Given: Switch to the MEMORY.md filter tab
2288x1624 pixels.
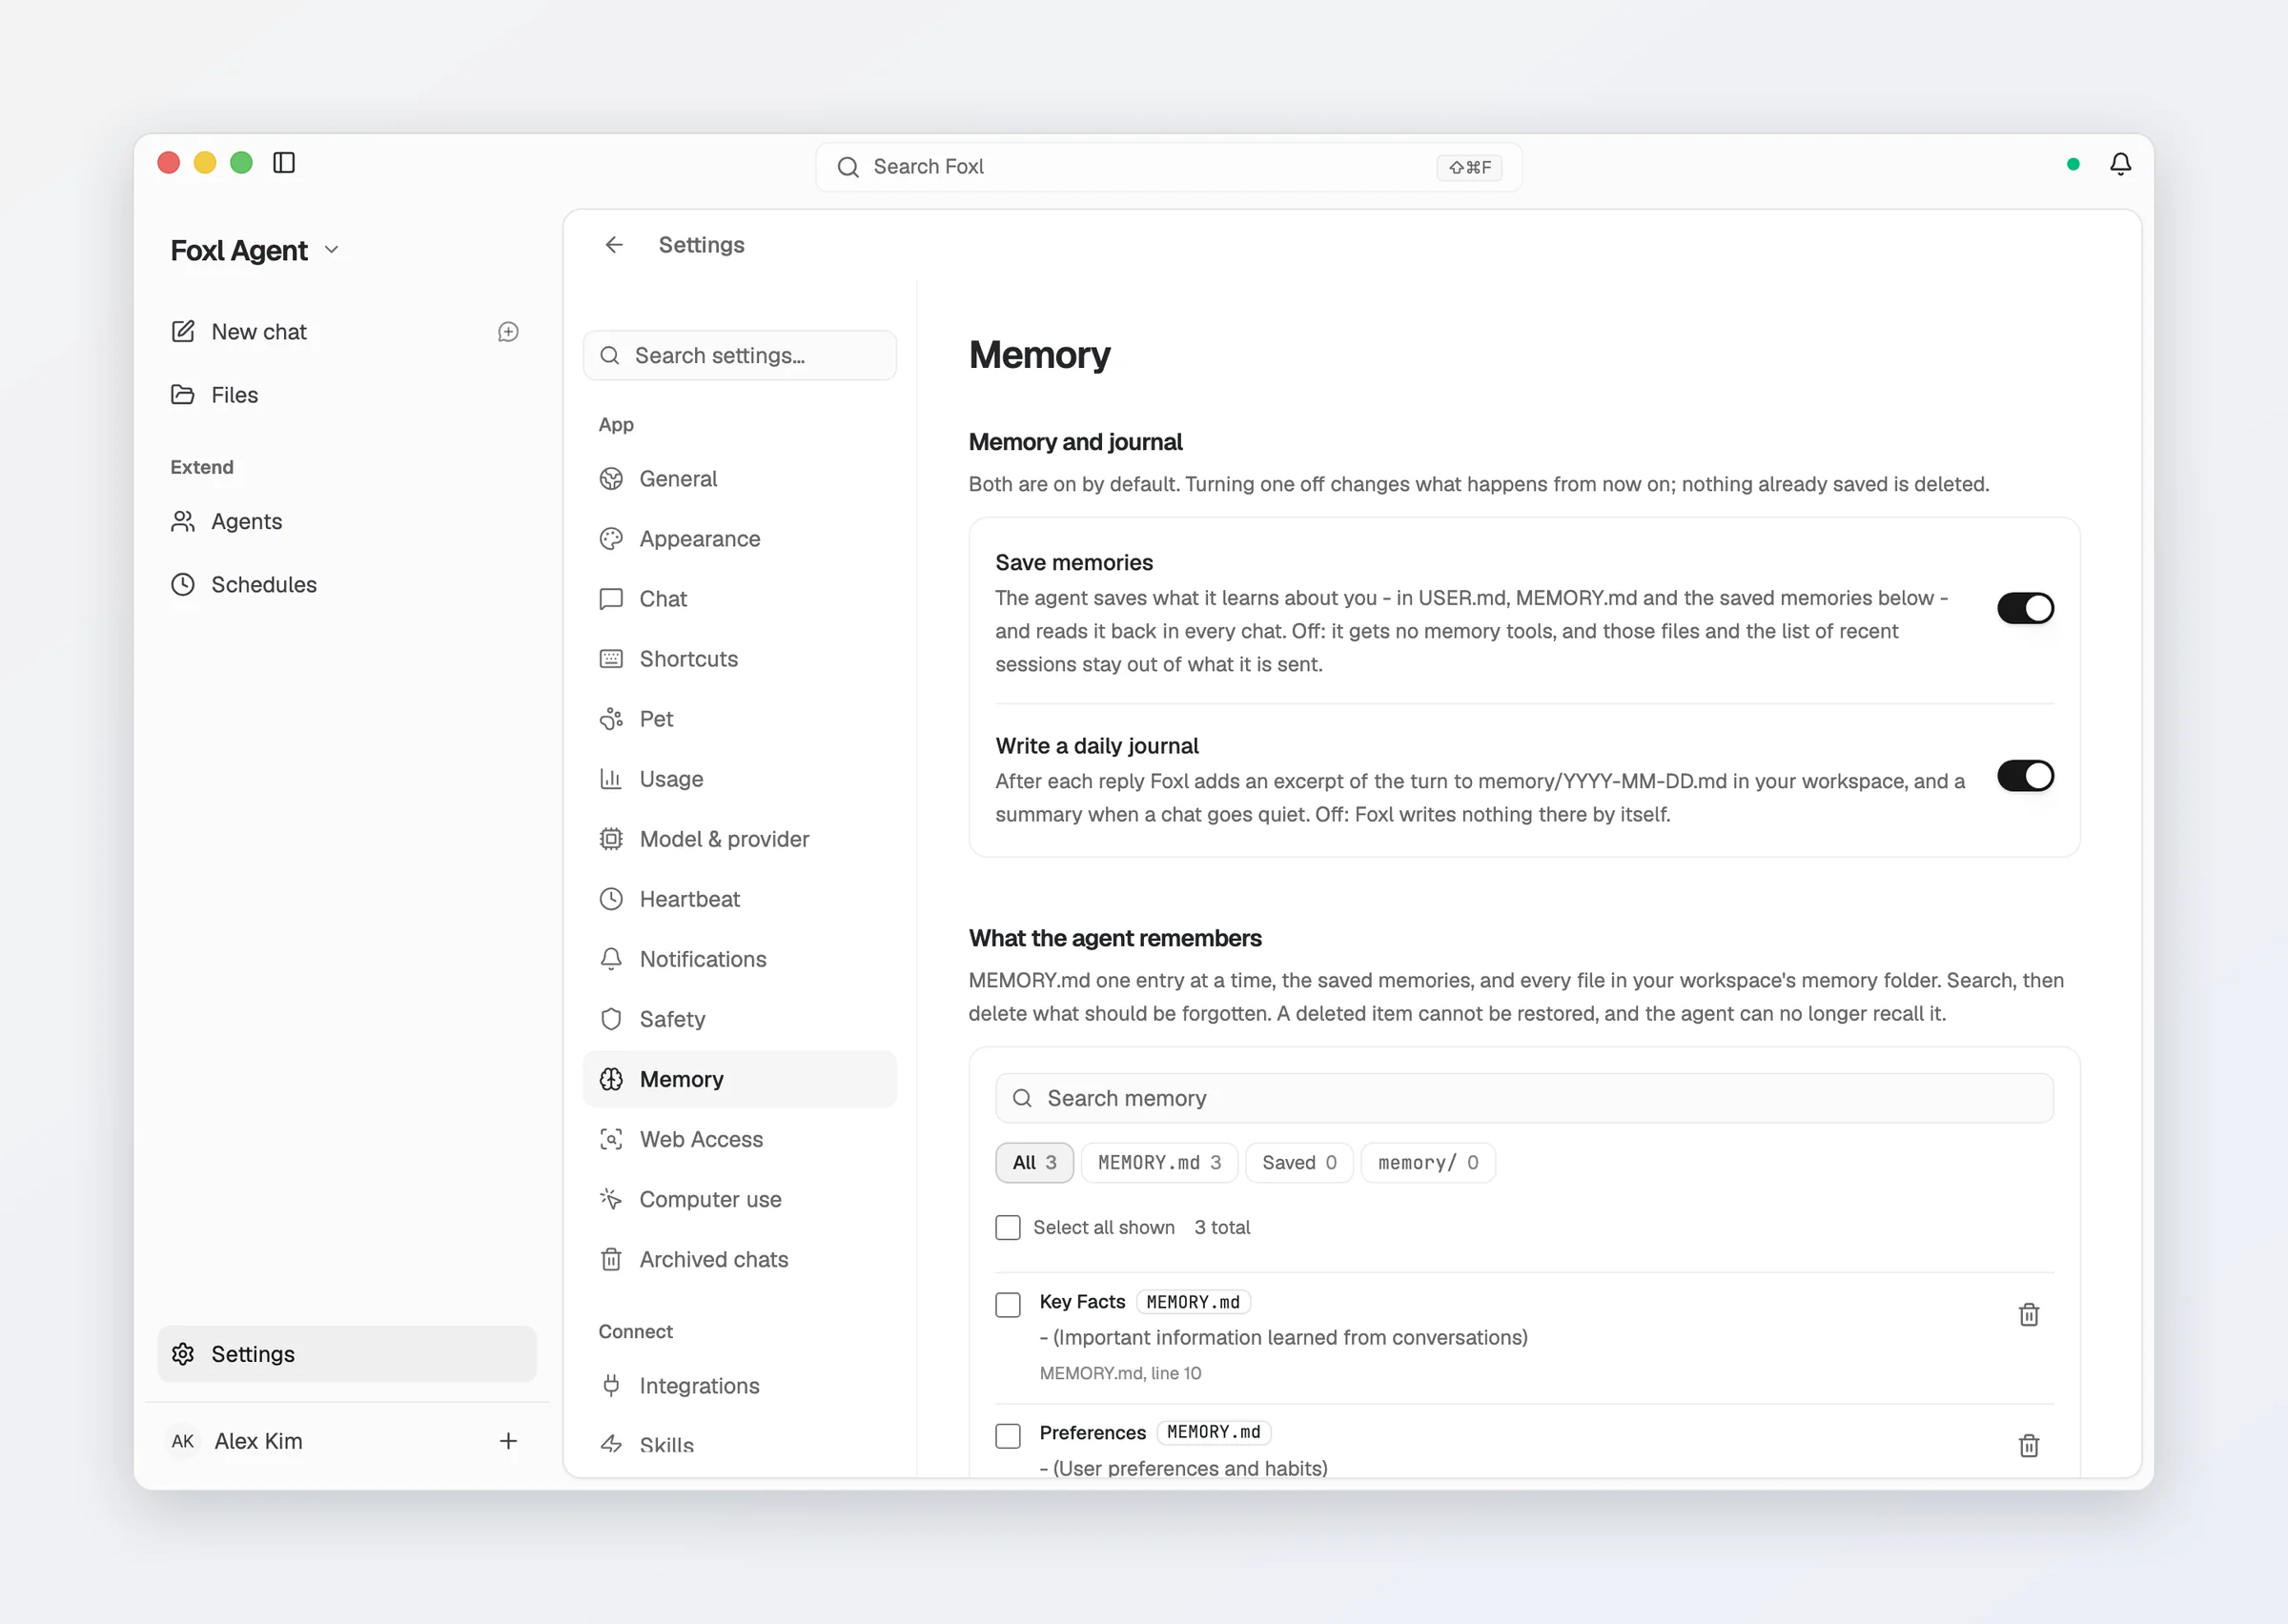Looking at the screenshot, I should click(1159, 1163).
